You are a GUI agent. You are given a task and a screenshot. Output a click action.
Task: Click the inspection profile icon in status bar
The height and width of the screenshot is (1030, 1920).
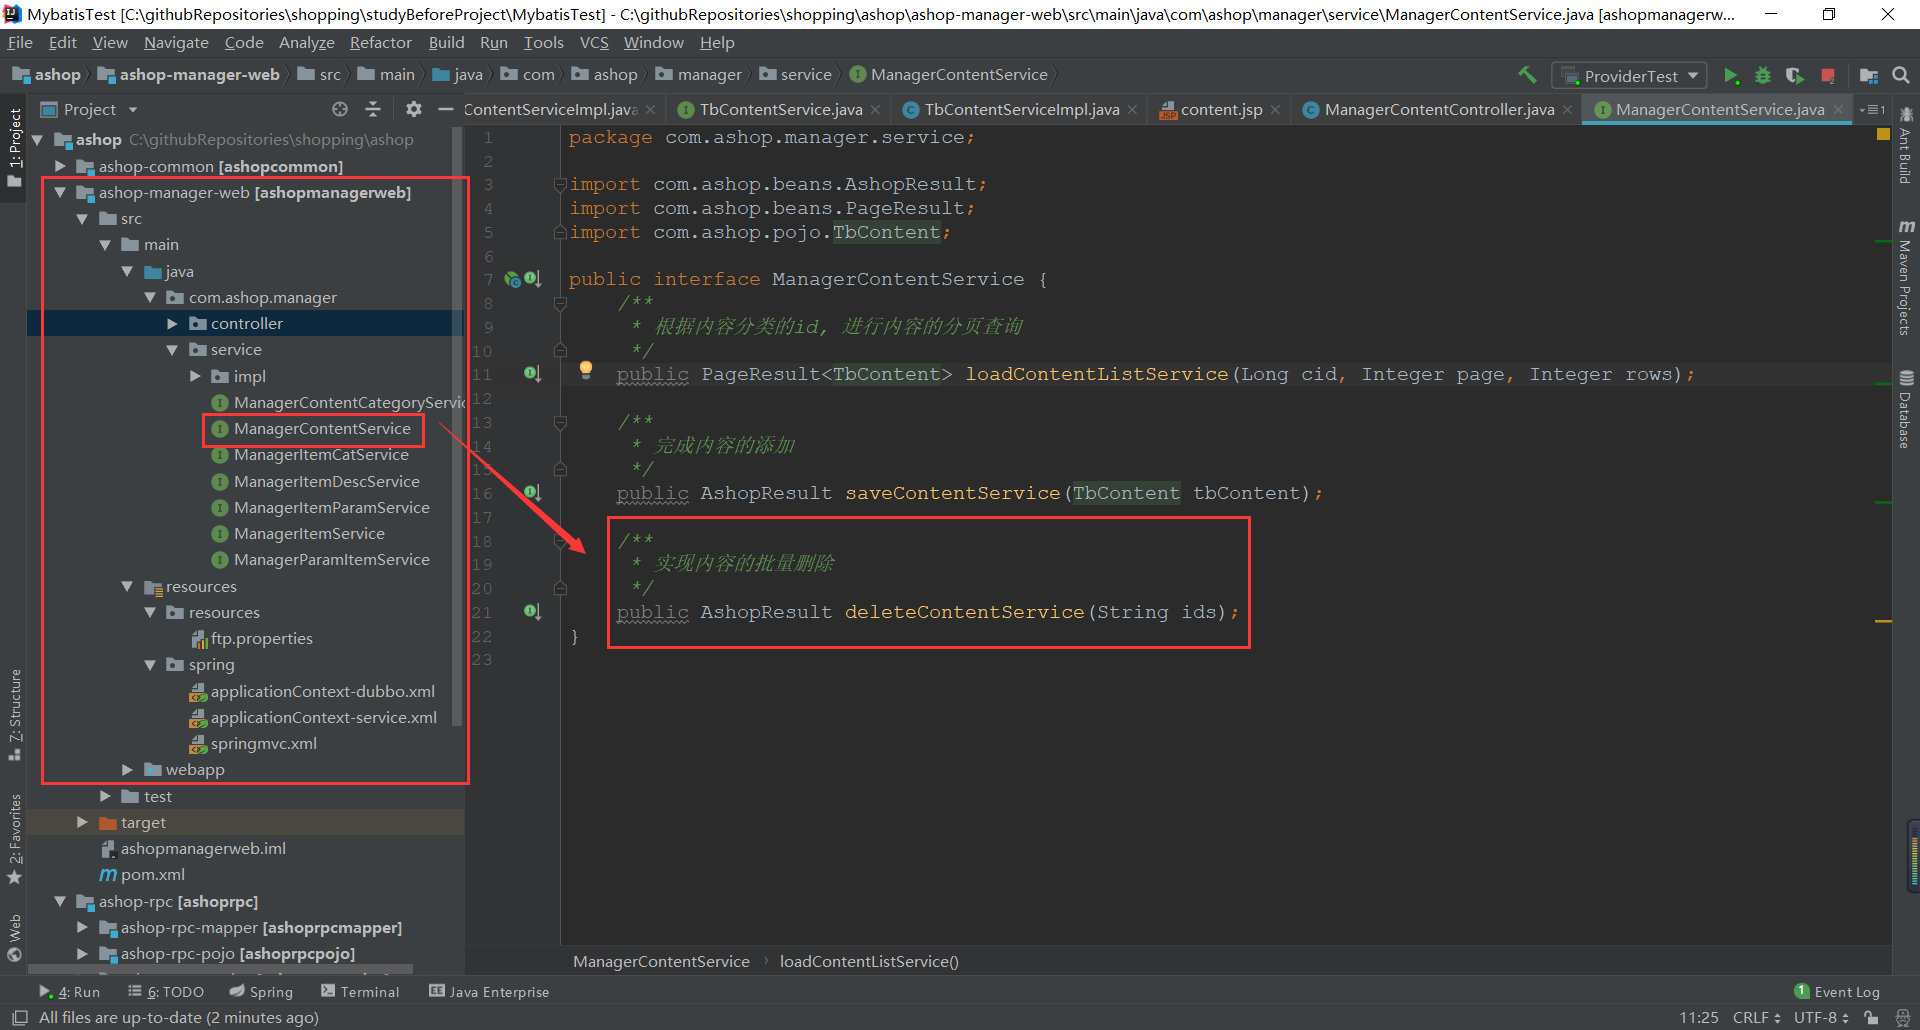1902,1018
